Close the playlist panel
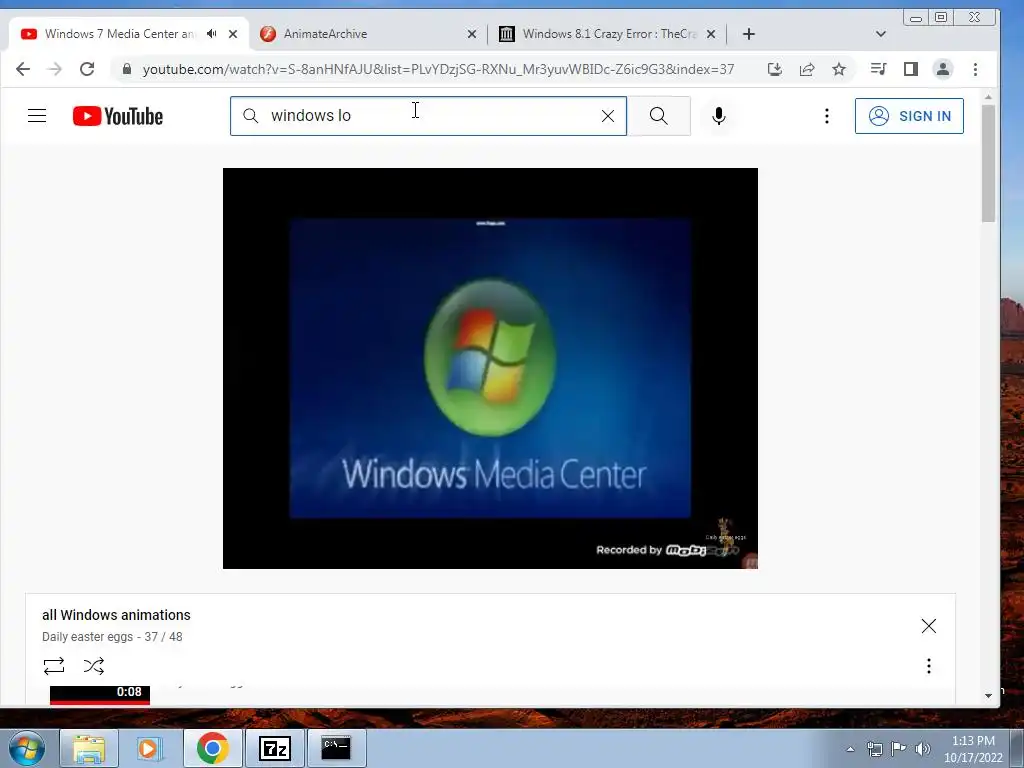Screen dimensions: 1024x768 929,626
